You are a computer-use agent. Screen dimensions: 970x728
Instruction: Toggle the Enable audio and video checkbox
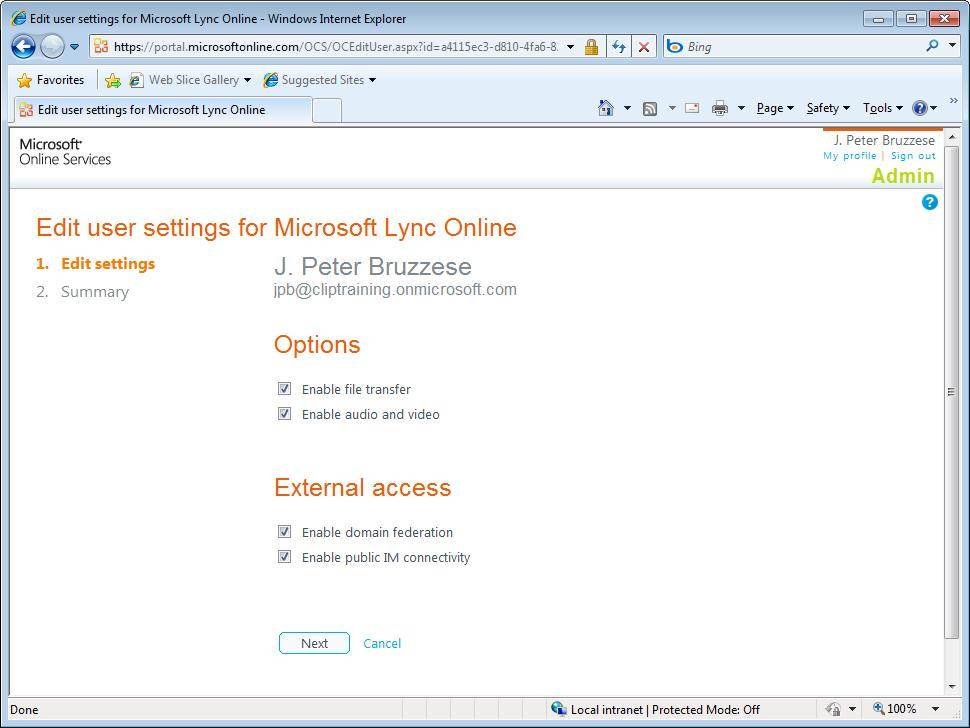[x=284, y=413]
